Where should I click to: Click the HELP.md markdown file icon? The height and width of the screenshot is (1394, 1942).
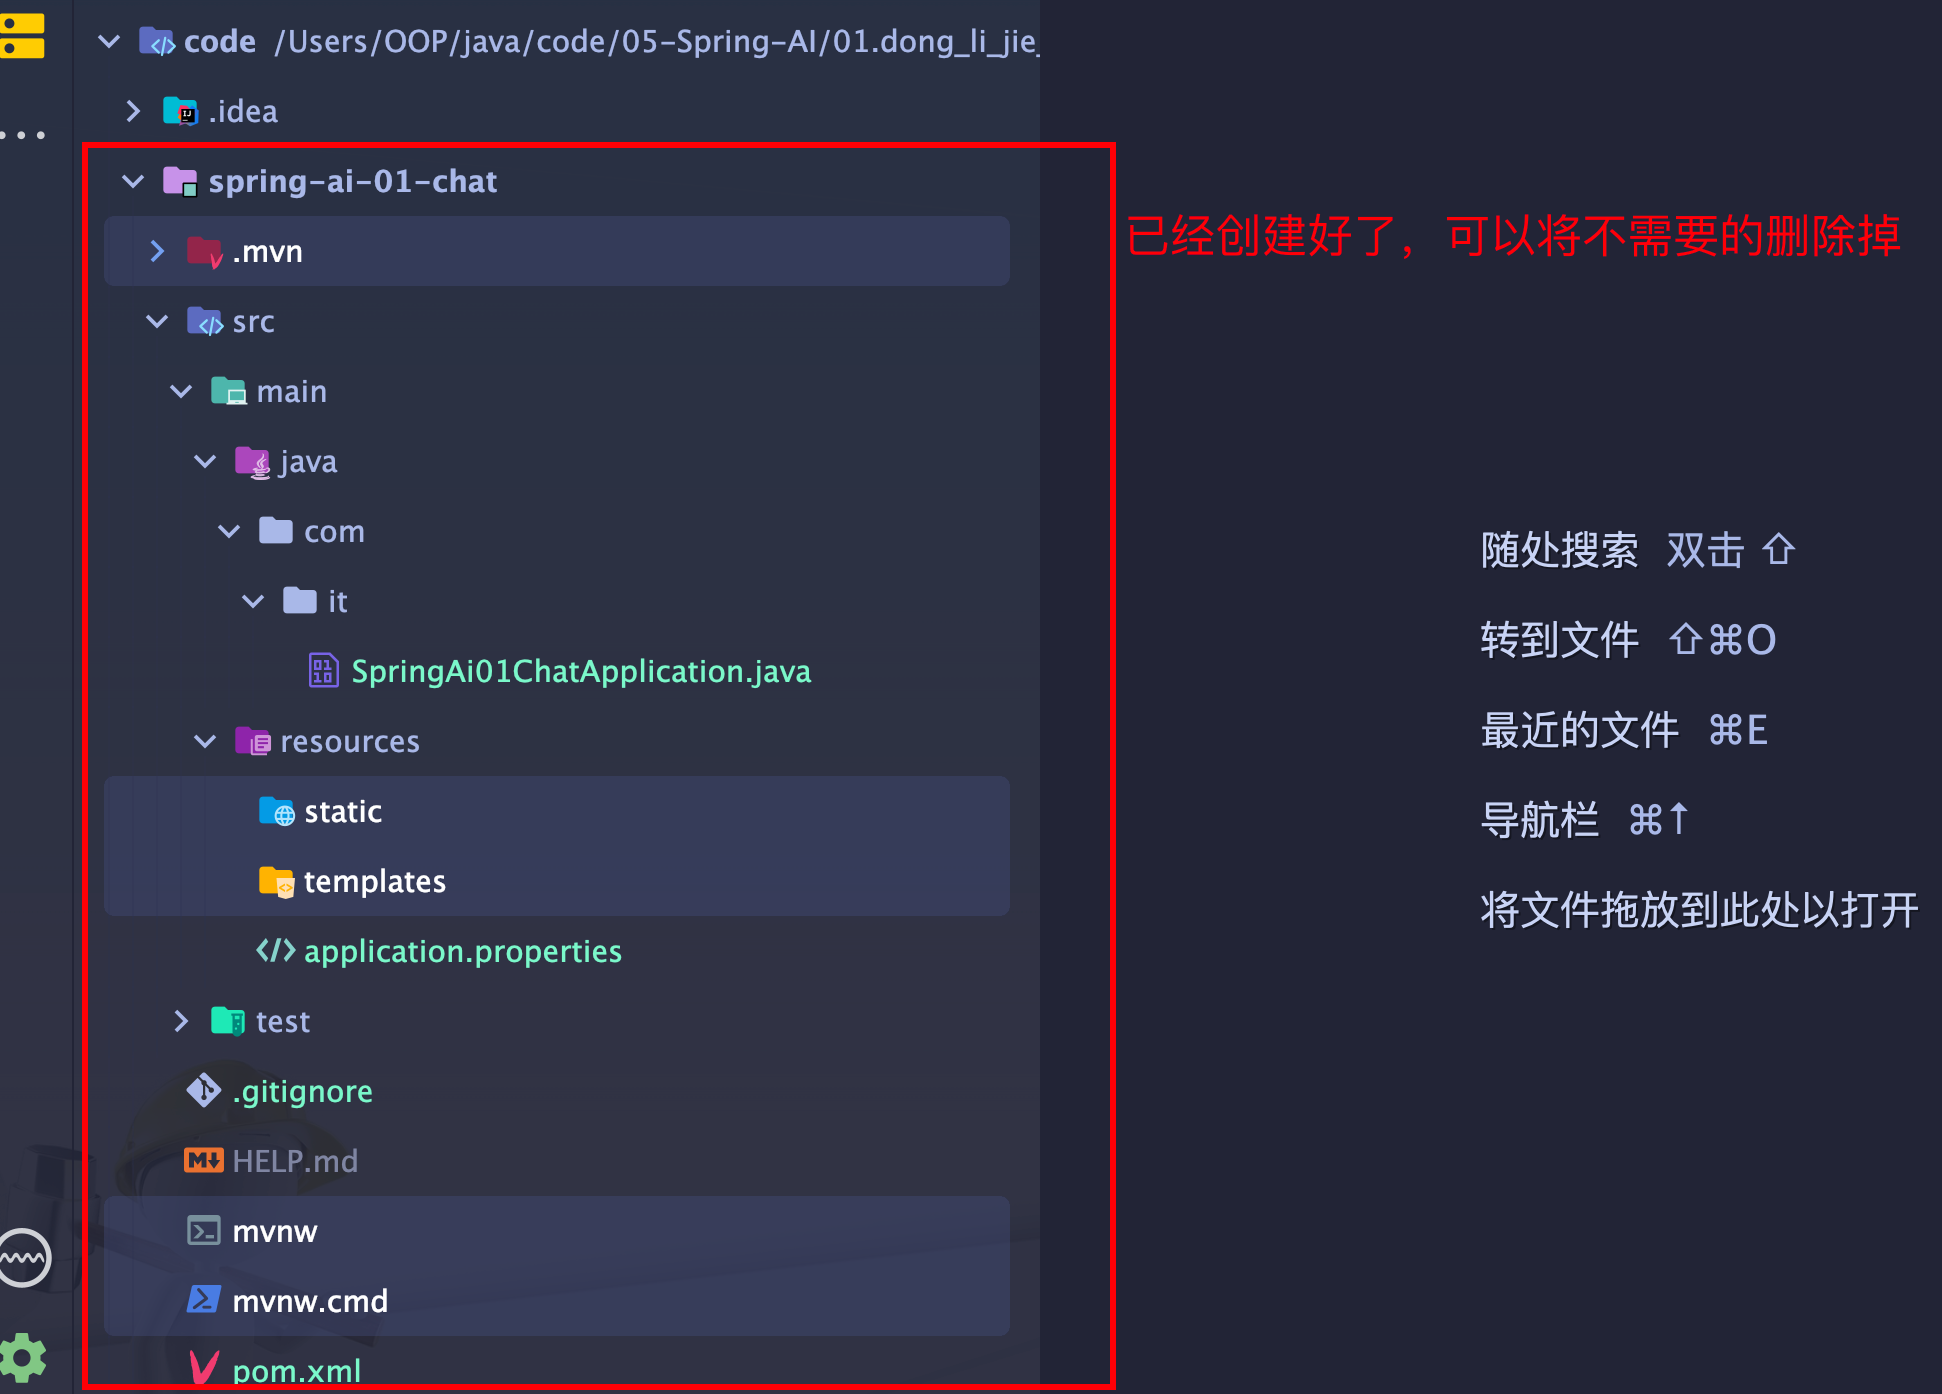tap(204, 1159)
